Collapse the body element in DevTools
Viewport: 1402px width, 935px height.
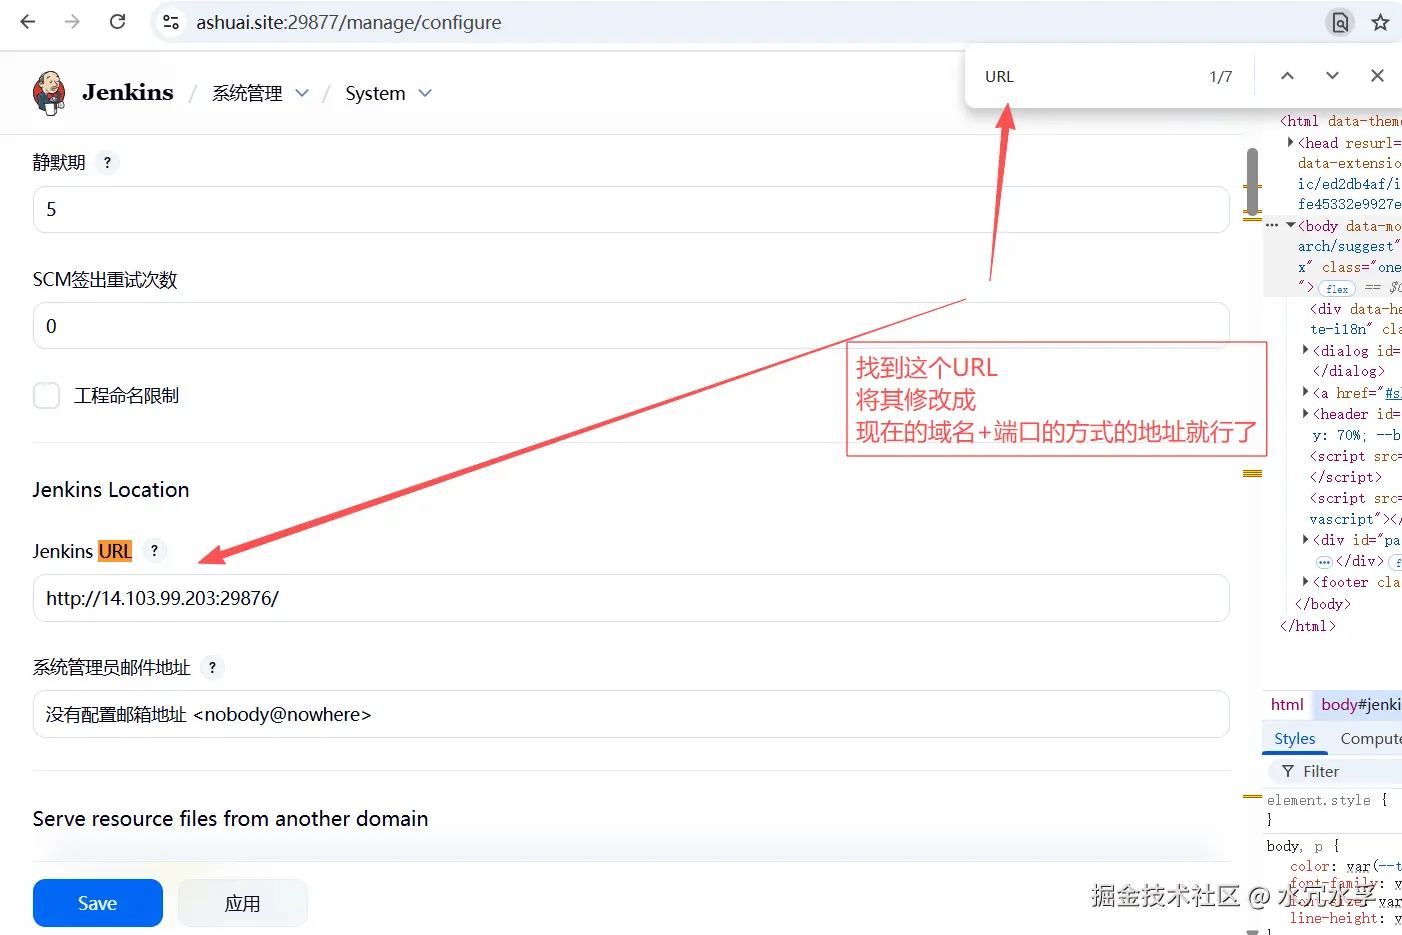[1290, 226]
